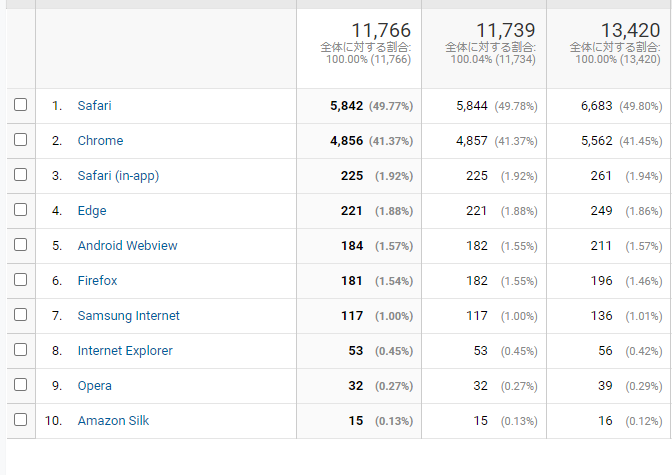Click Chrome's value 5,562
This screenshot has width=672, height=475.
click(x=597, y=141)
